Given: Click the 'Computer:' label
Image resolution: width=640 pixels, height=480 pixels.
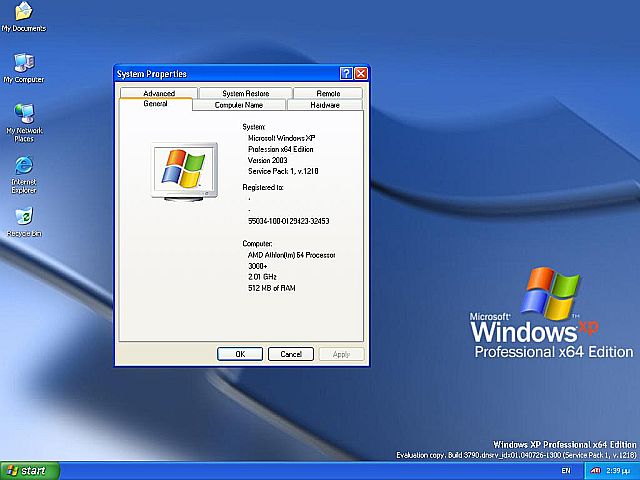Looking at the screenshot, I should click(x=257, y=243).
